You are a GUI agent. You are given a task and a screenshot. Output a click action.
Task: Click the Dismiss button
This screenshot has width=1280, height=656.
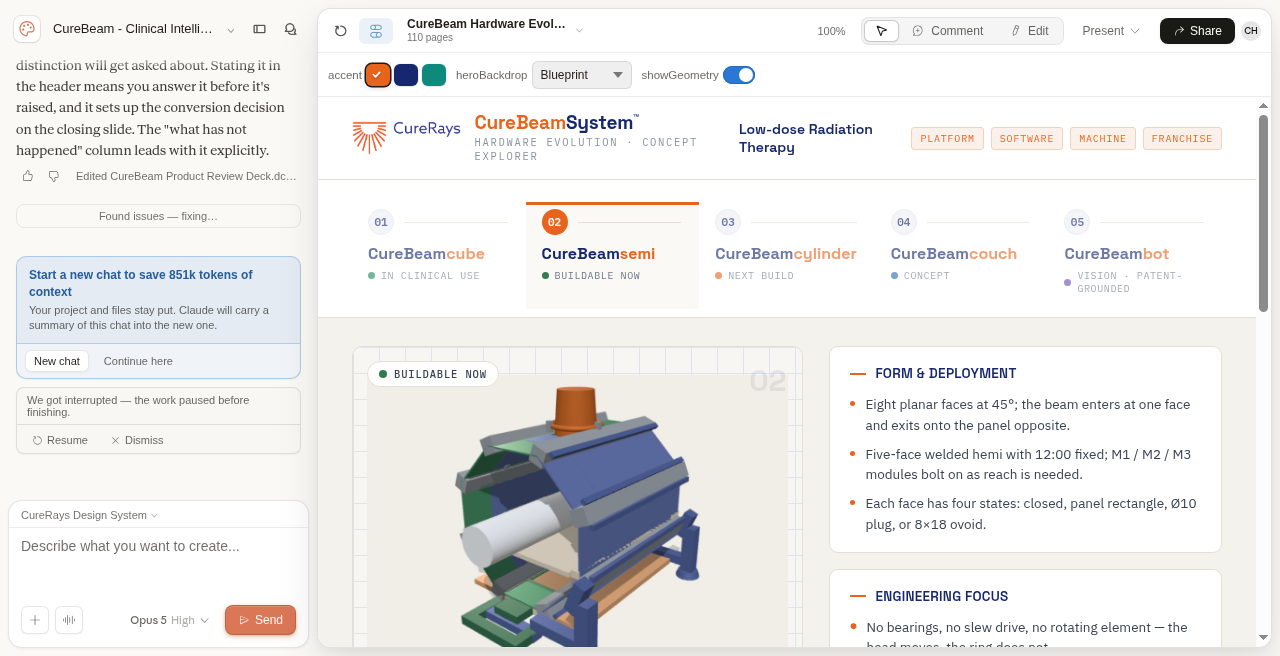[x=137, y=440]
